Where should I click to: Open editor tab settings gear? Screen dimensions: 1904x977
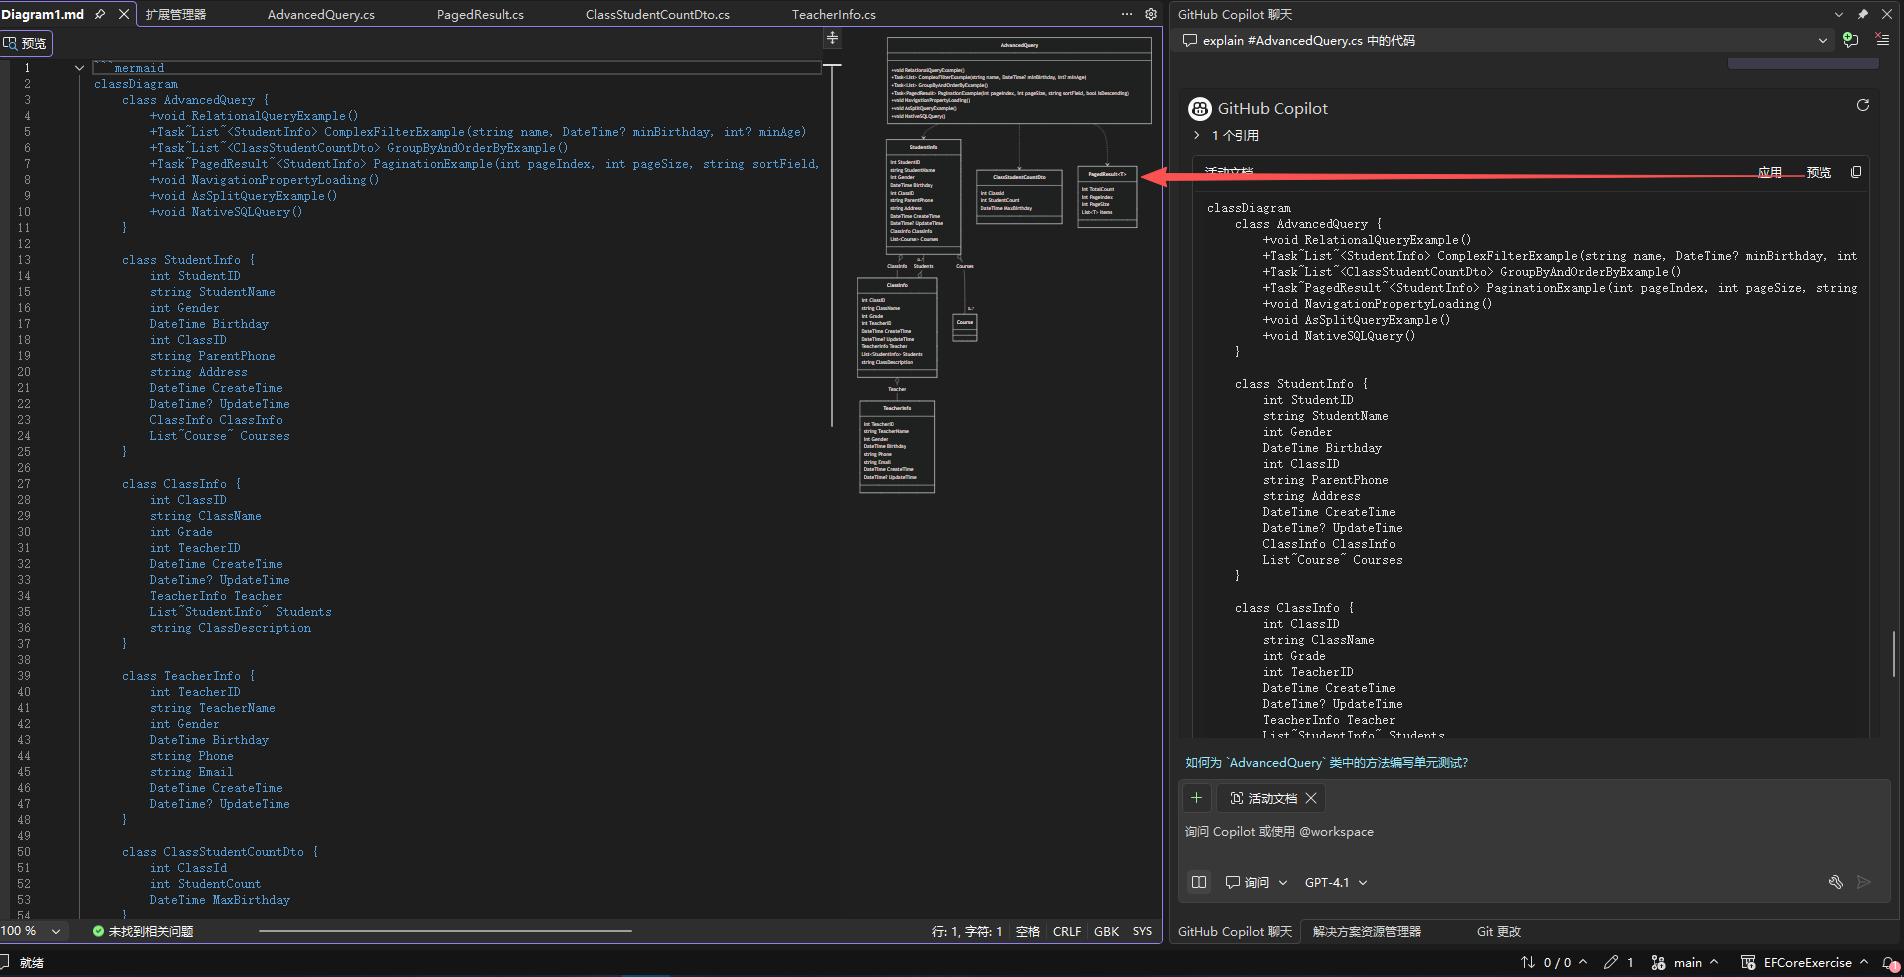(x=1151, y=14)
